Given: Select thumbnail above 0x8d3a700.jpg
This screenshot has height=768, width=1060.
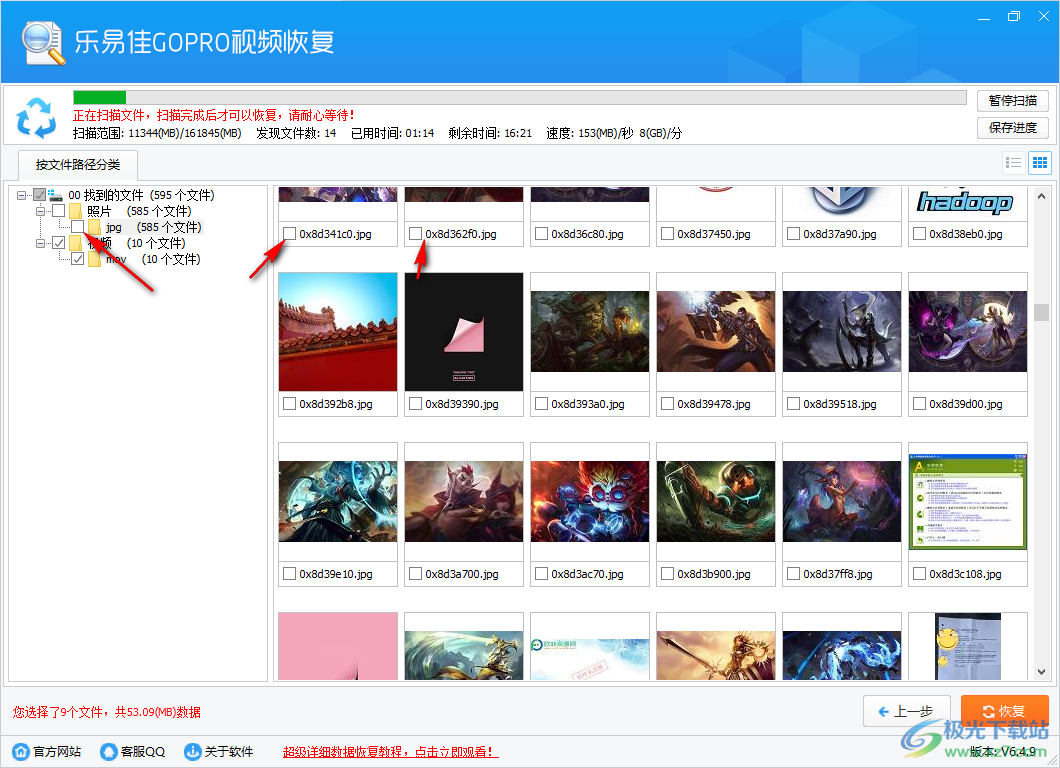Looking at the screenshot, I should click(464, 502).
